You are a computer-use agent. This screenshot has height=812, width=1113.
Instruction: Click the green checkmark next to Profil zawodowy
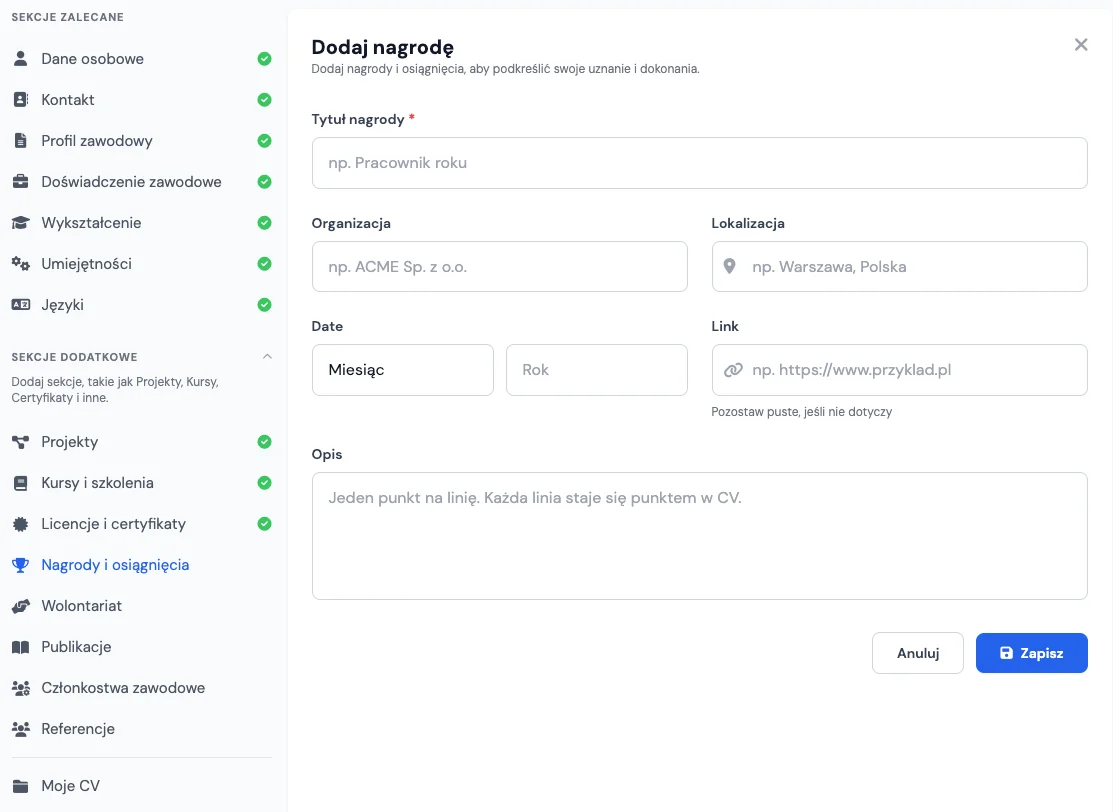point(264,141)
